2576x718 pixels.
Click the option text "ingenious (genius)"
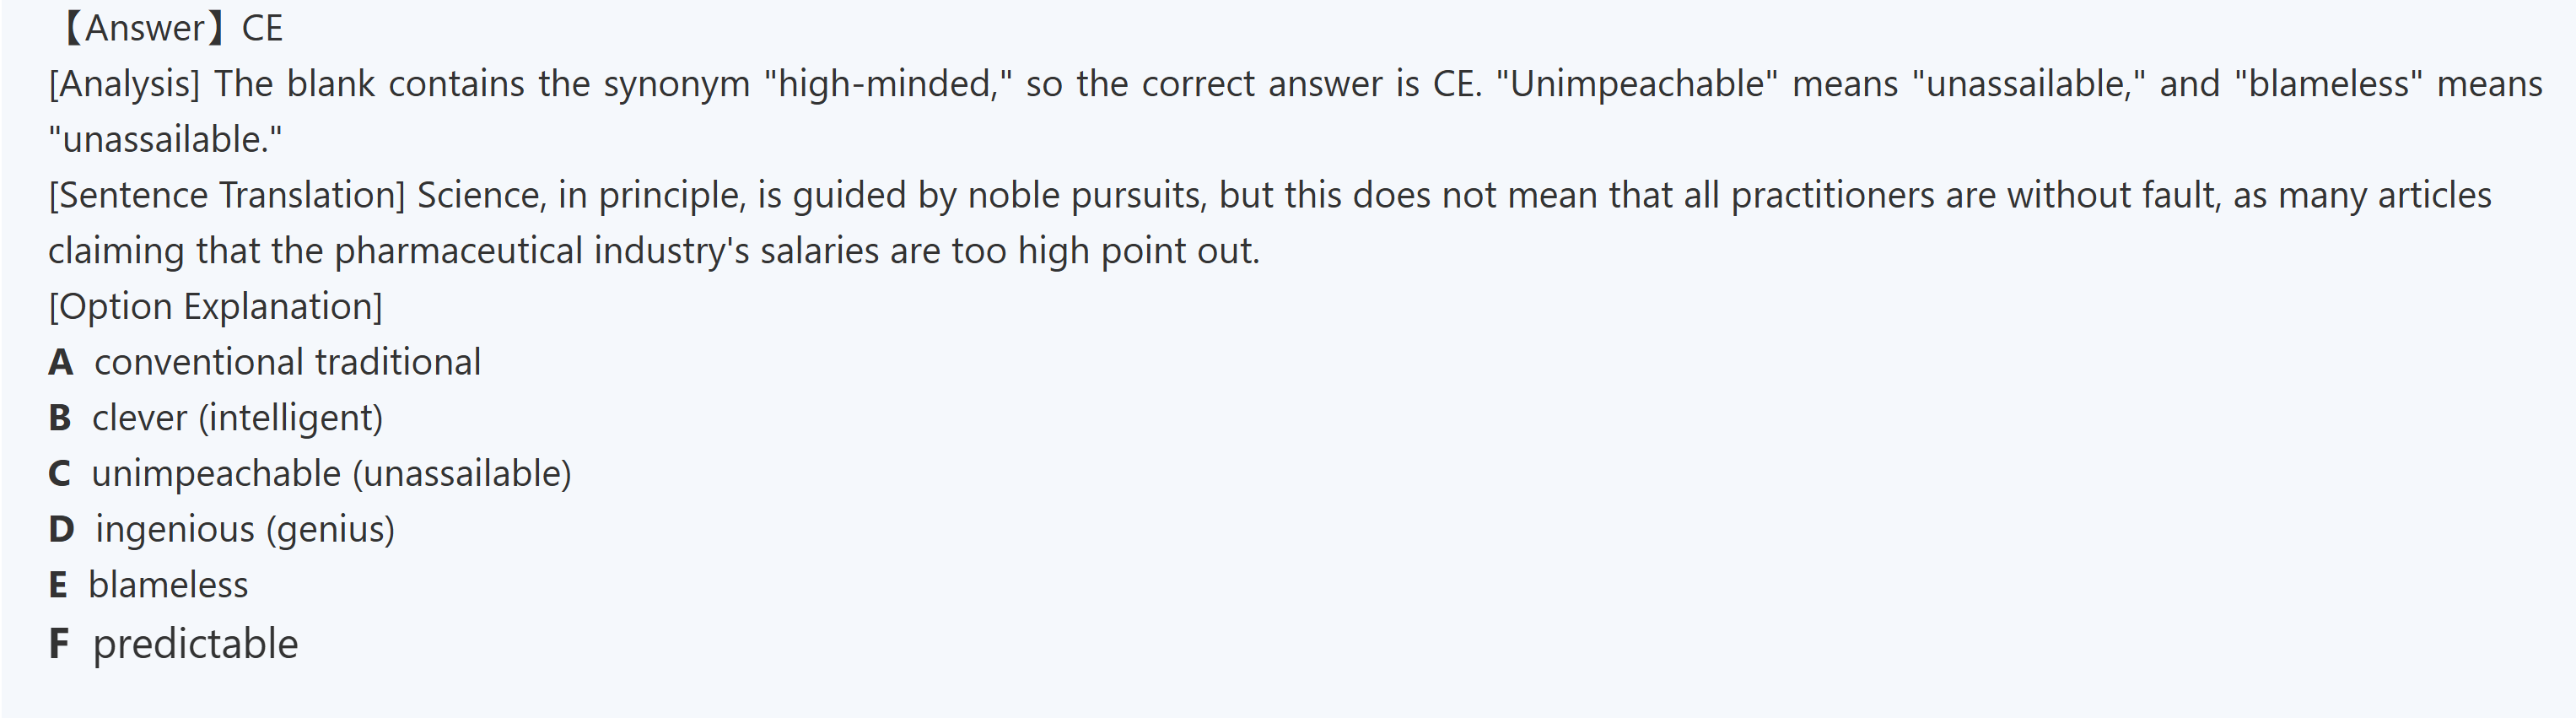tap(245, 529)
